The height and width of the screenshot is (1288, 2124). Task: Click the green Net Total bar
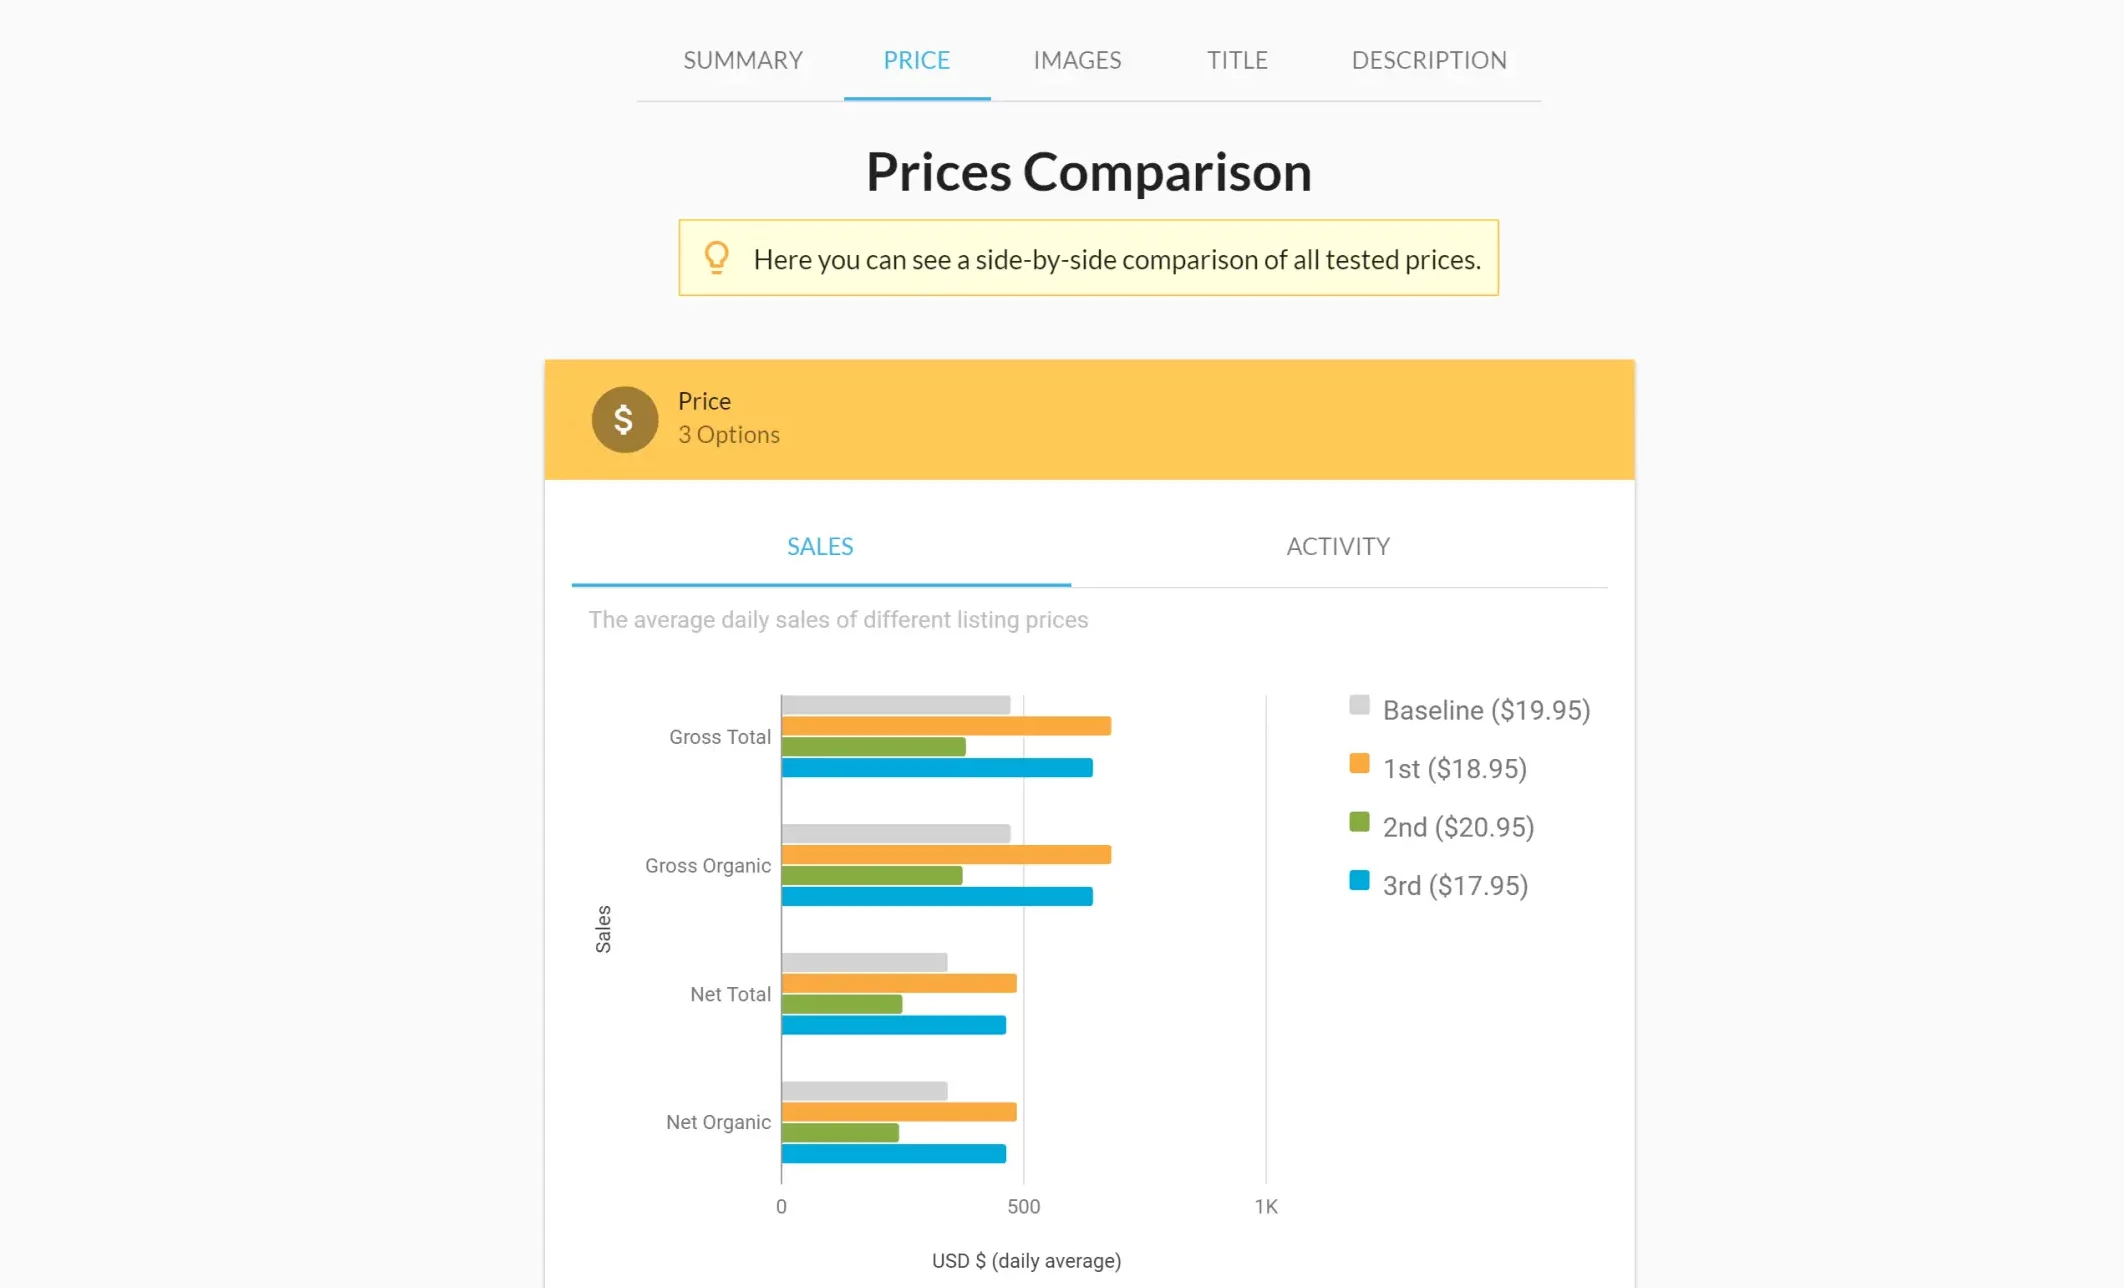pyautogui.click(x=842, y=1004)
